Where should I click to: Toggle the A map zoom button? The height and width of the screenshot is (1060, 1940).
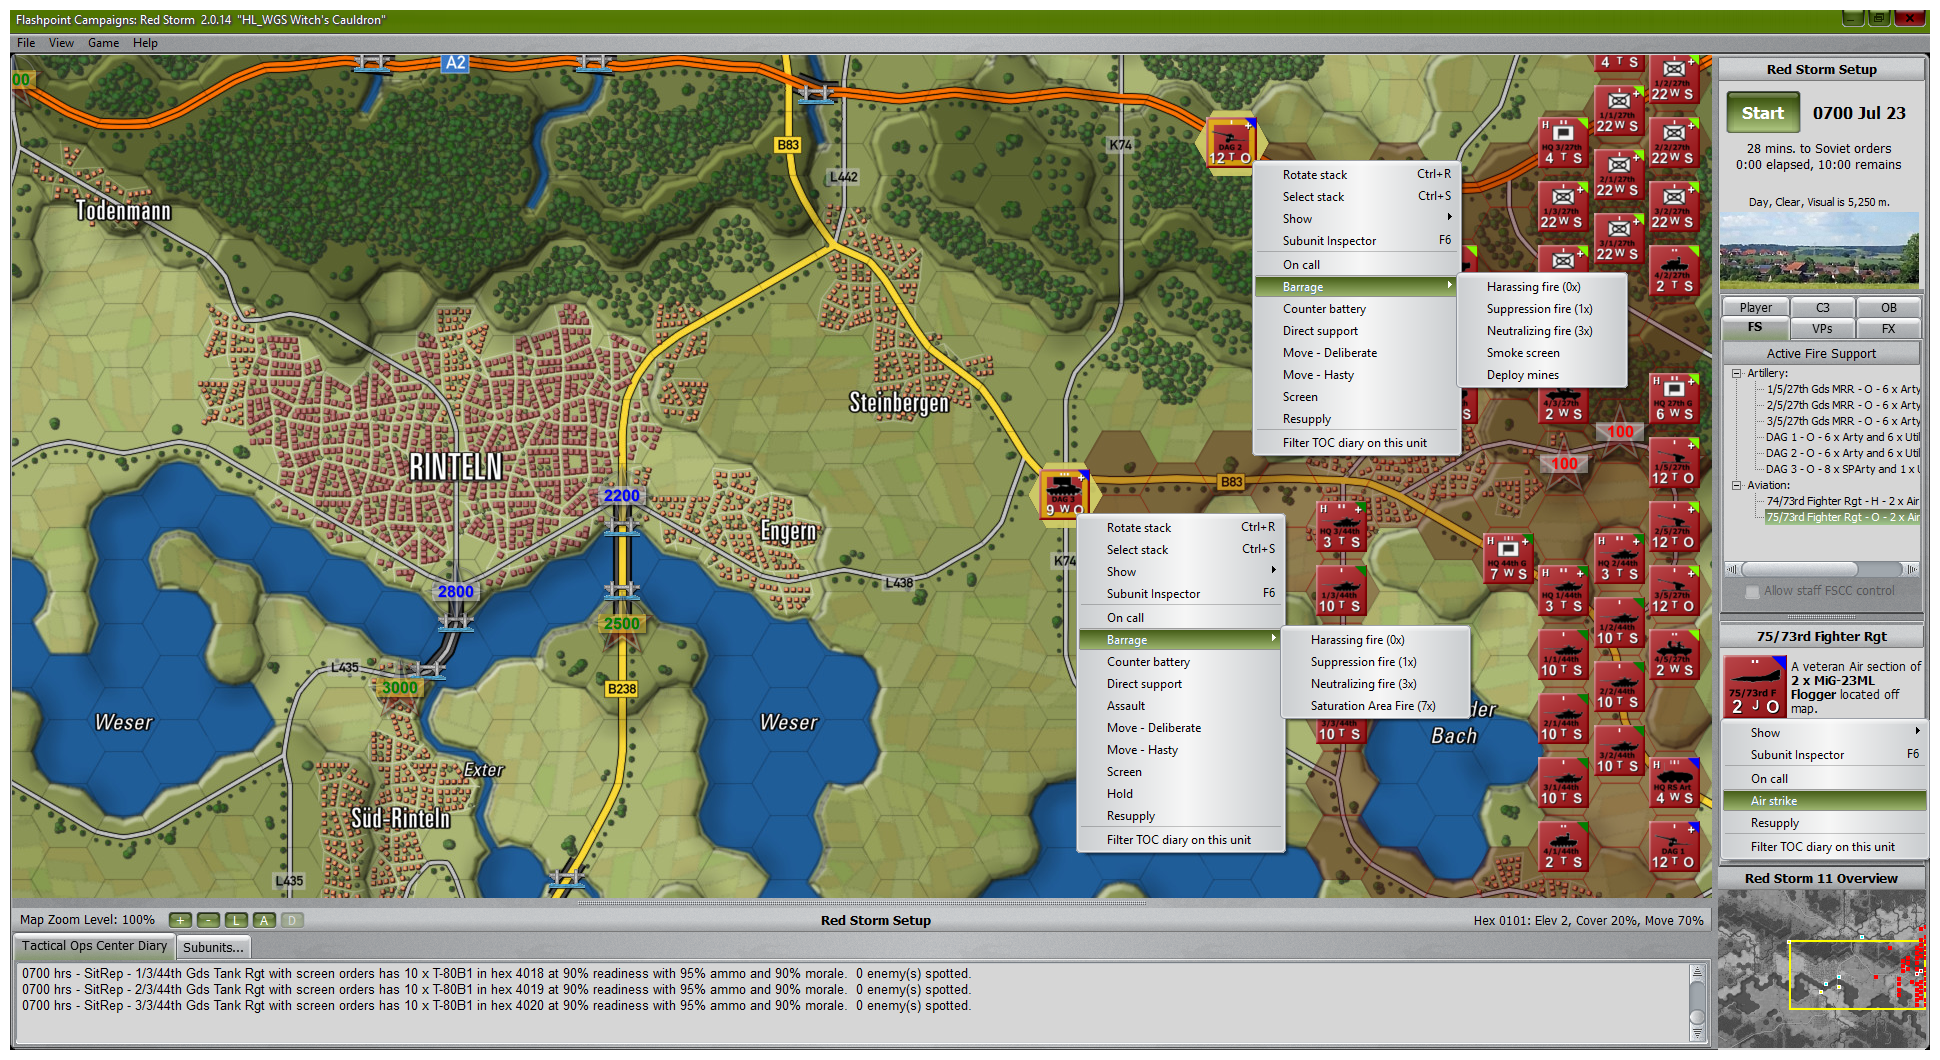(x=264, y=920)
